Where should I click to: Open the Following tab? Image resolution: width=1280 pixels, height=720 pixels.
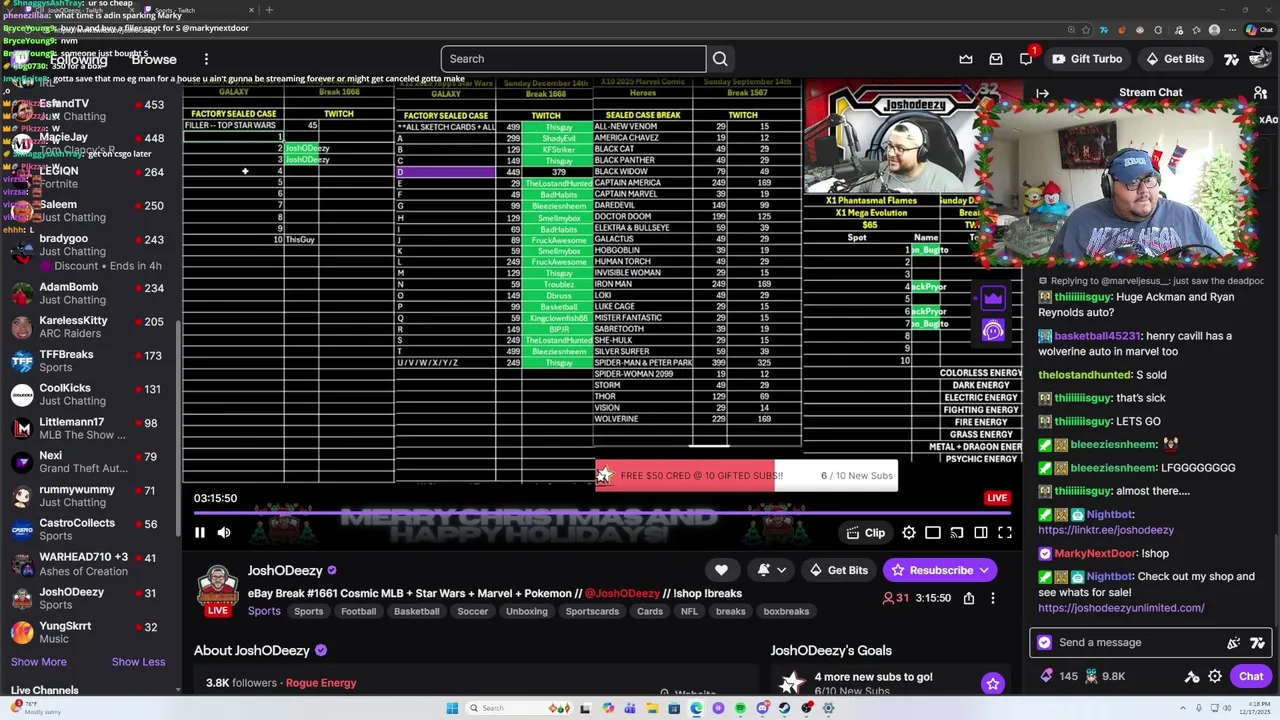click(78, 59)
